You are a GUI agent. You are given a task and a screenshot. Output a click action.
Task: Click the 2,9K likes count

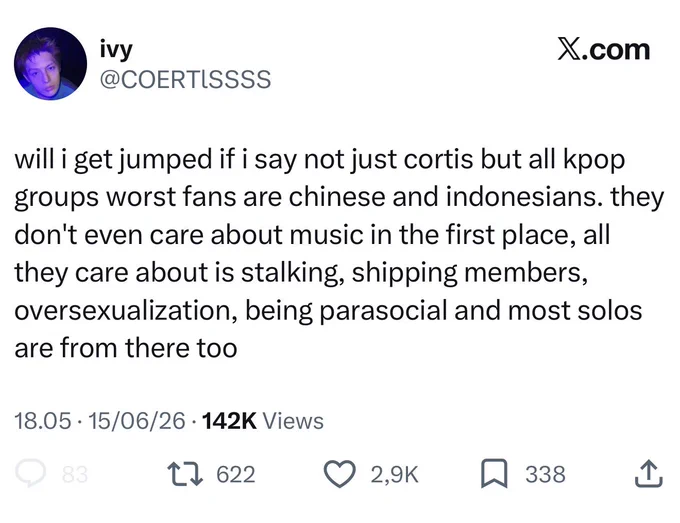point(394,474)
